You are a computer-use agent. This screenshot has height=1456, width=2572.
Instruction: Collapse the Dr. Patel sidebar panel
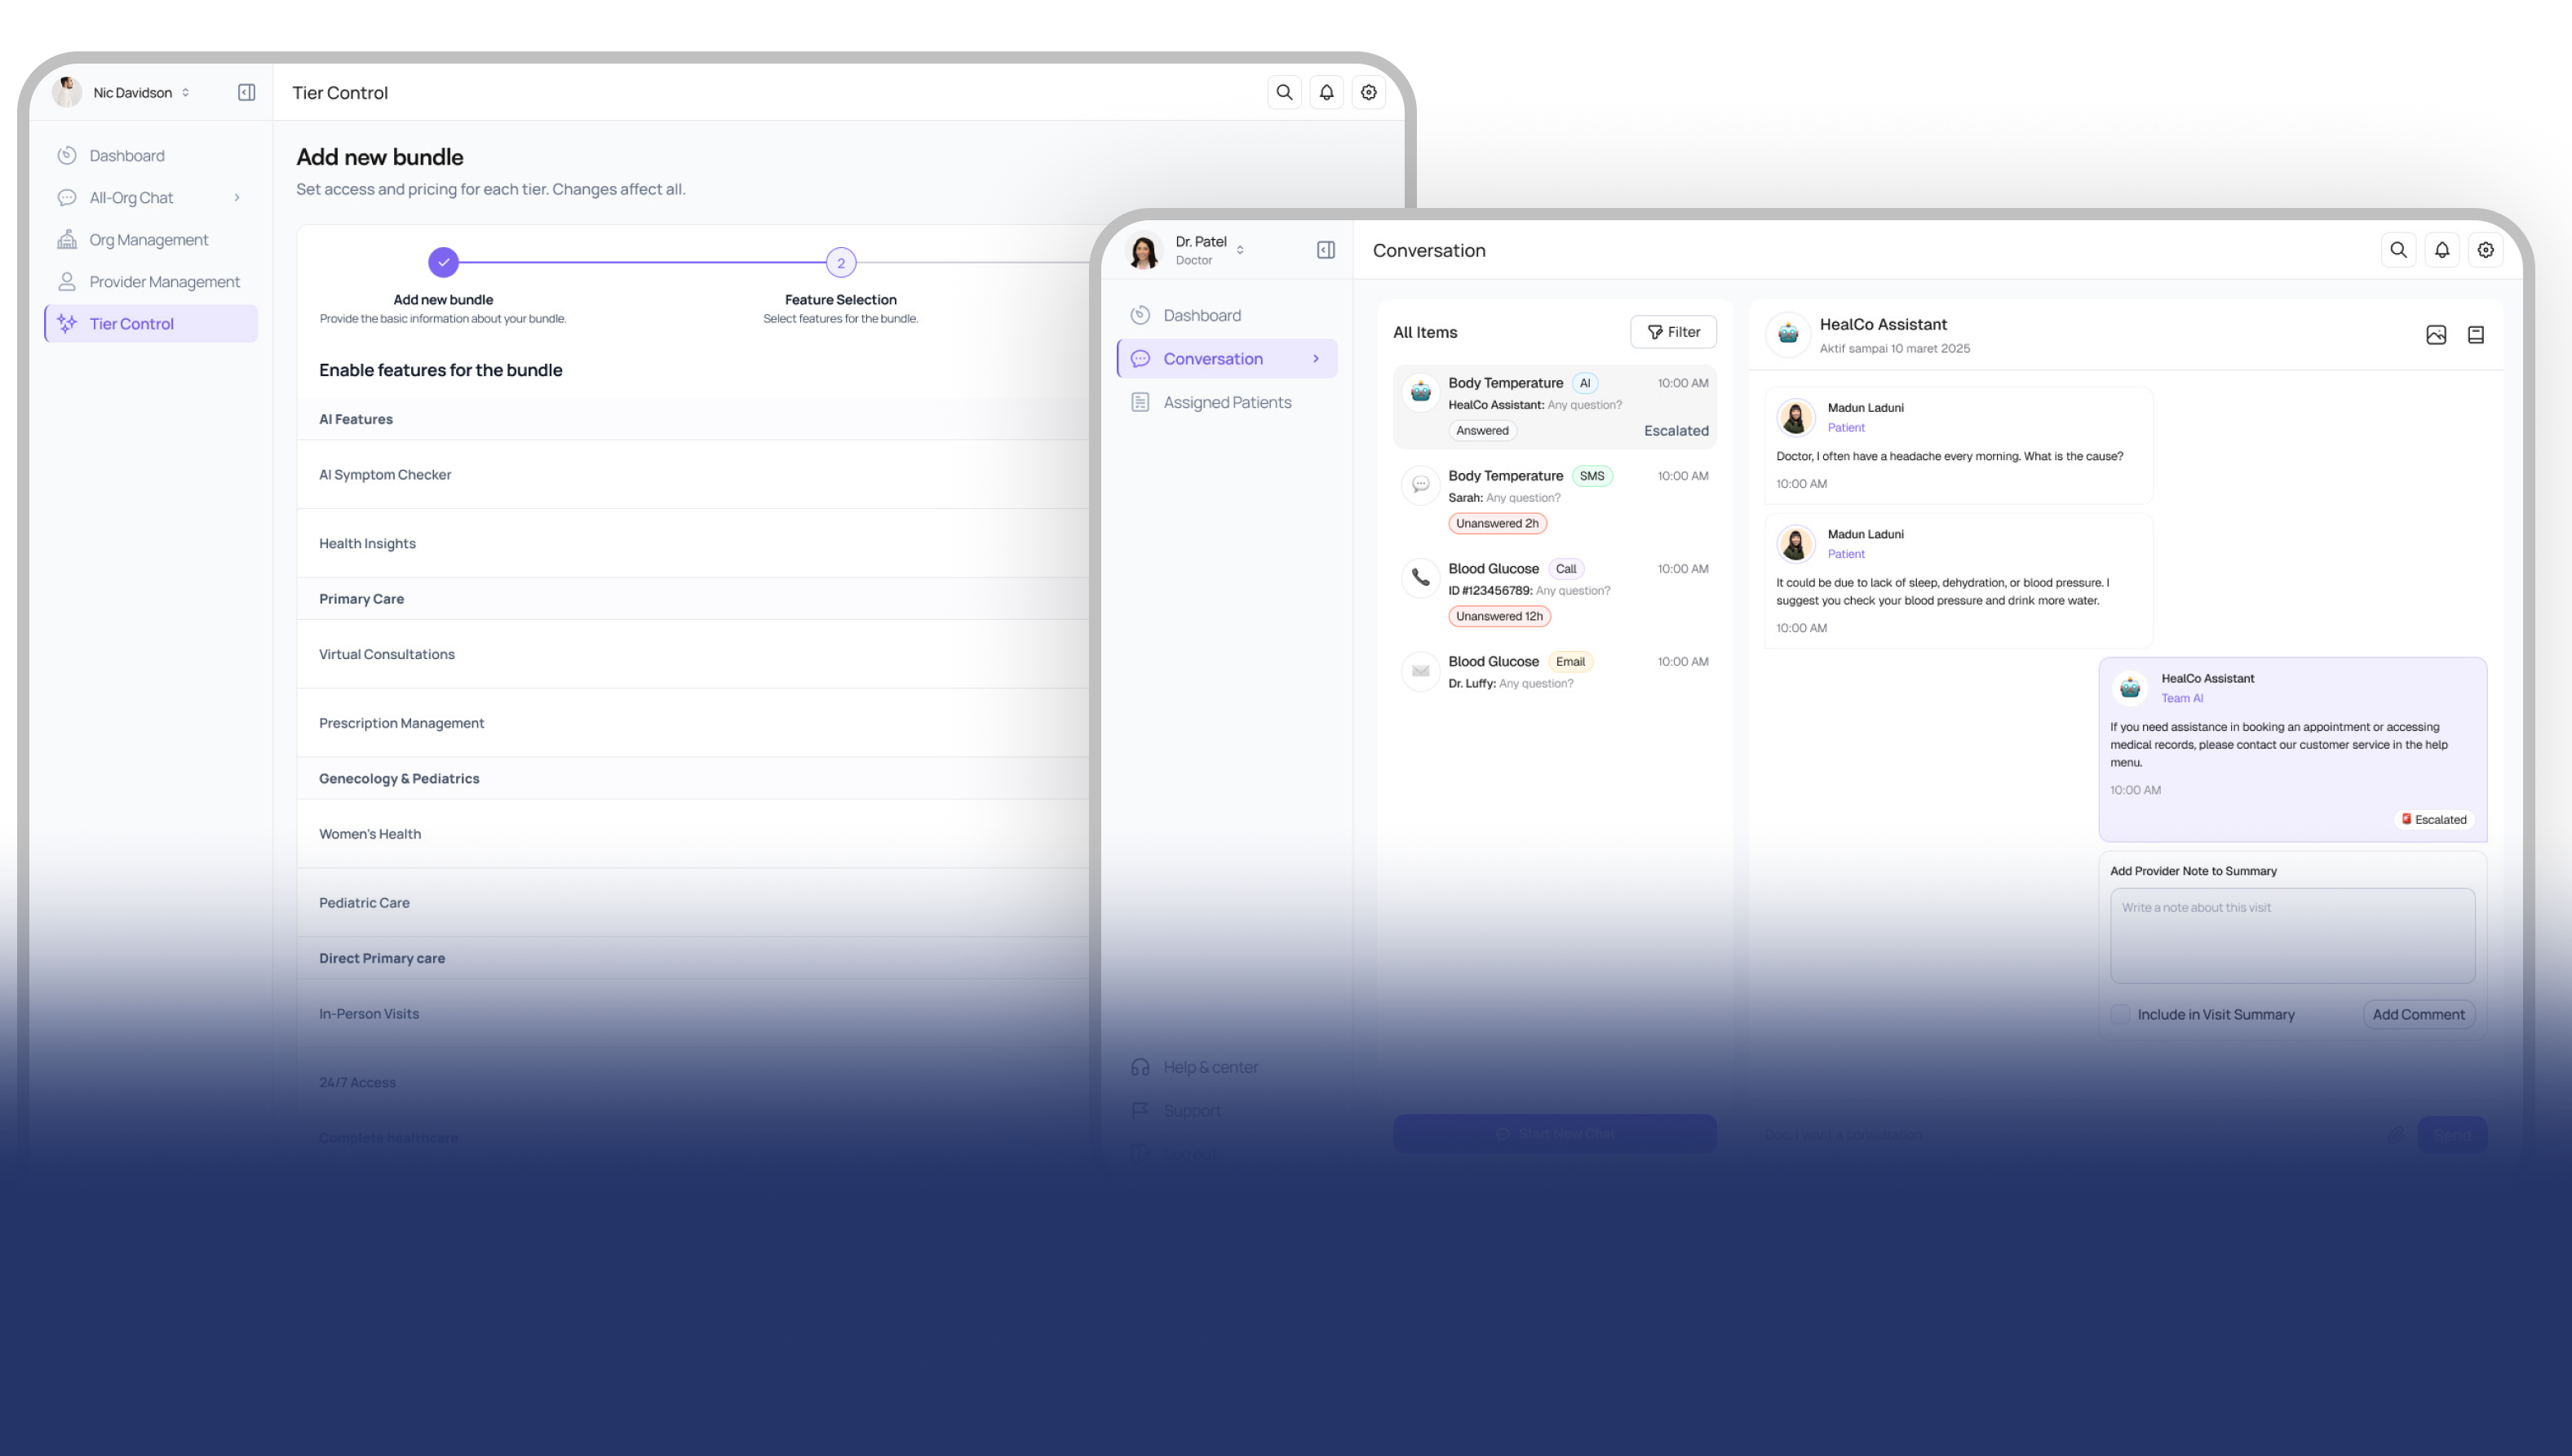[1326, 250]
